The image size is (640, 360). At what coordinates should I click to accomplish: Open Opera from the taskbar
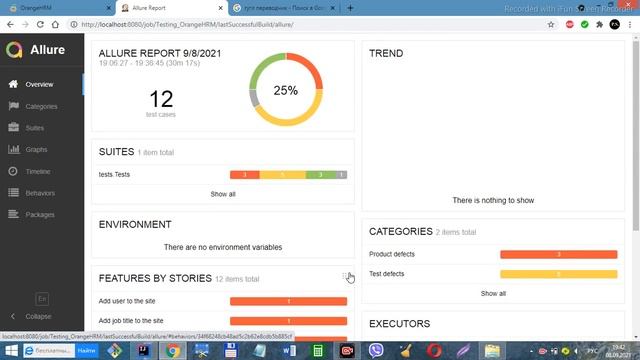click(434, 351)
